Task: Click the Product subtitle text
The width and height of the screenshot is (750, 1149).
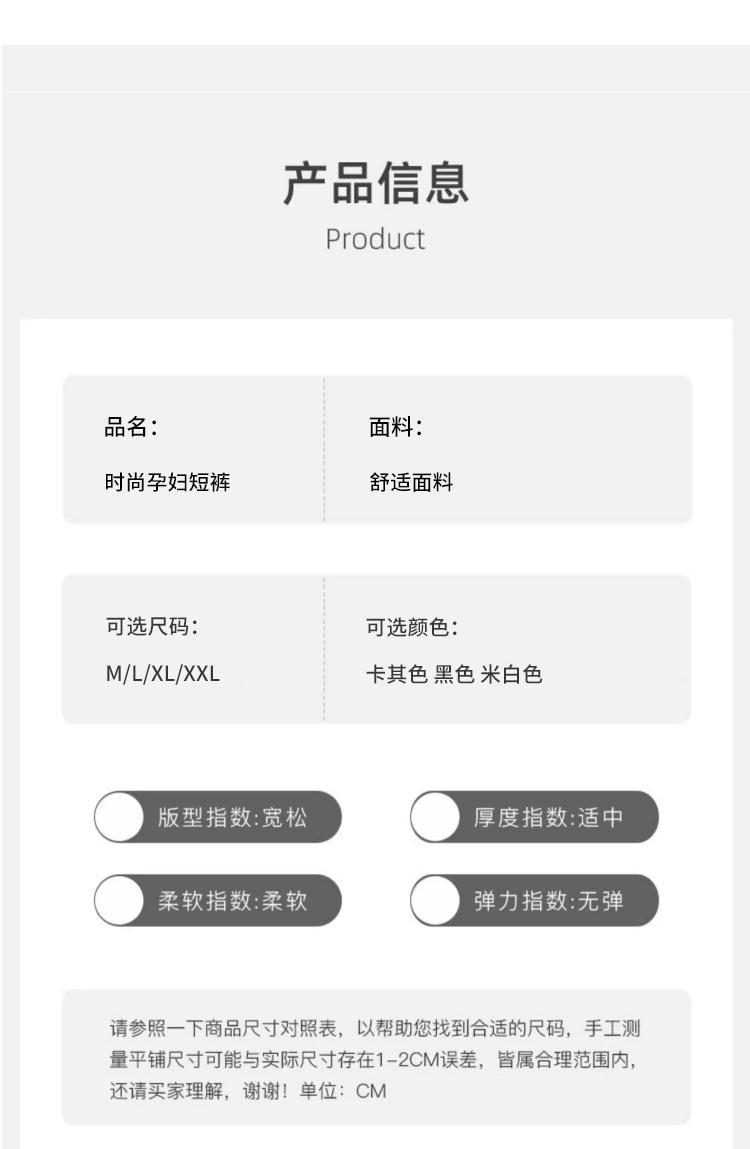Action: [x=375, y=239]
